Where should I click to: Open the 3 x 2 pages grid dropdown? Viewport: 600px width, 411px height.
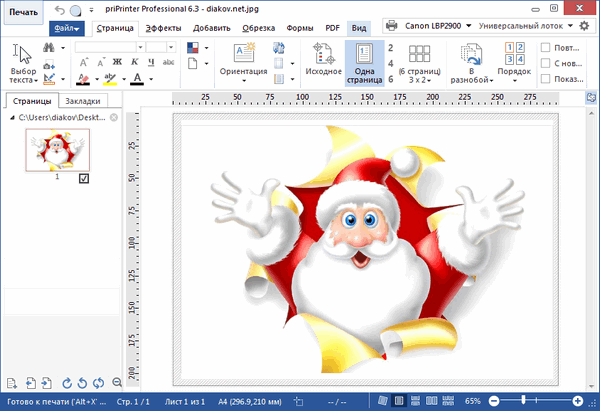[419, 64]
